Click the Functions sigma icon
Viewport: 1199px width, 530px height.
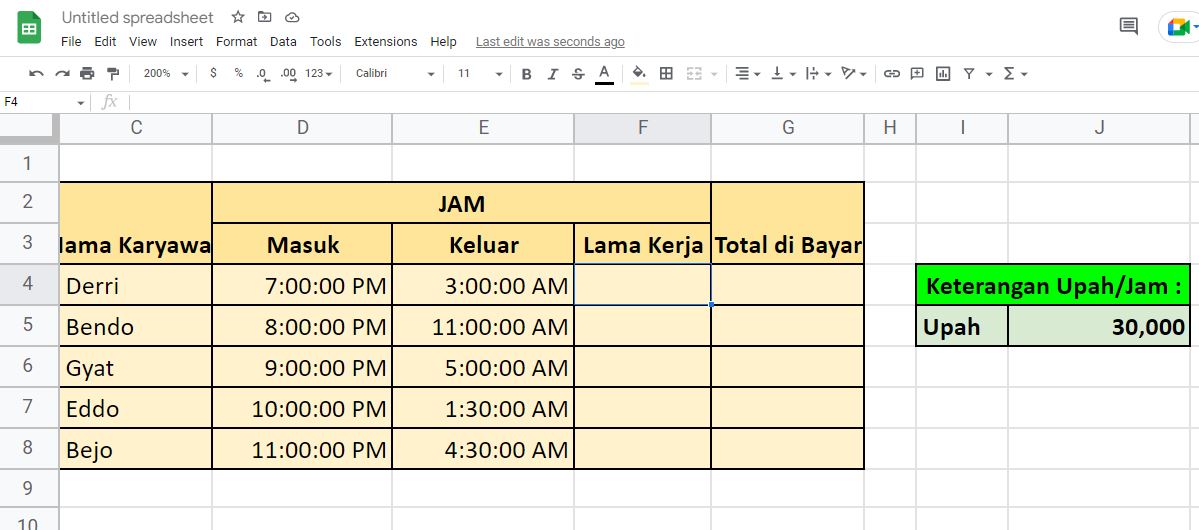coord(1009,73)
